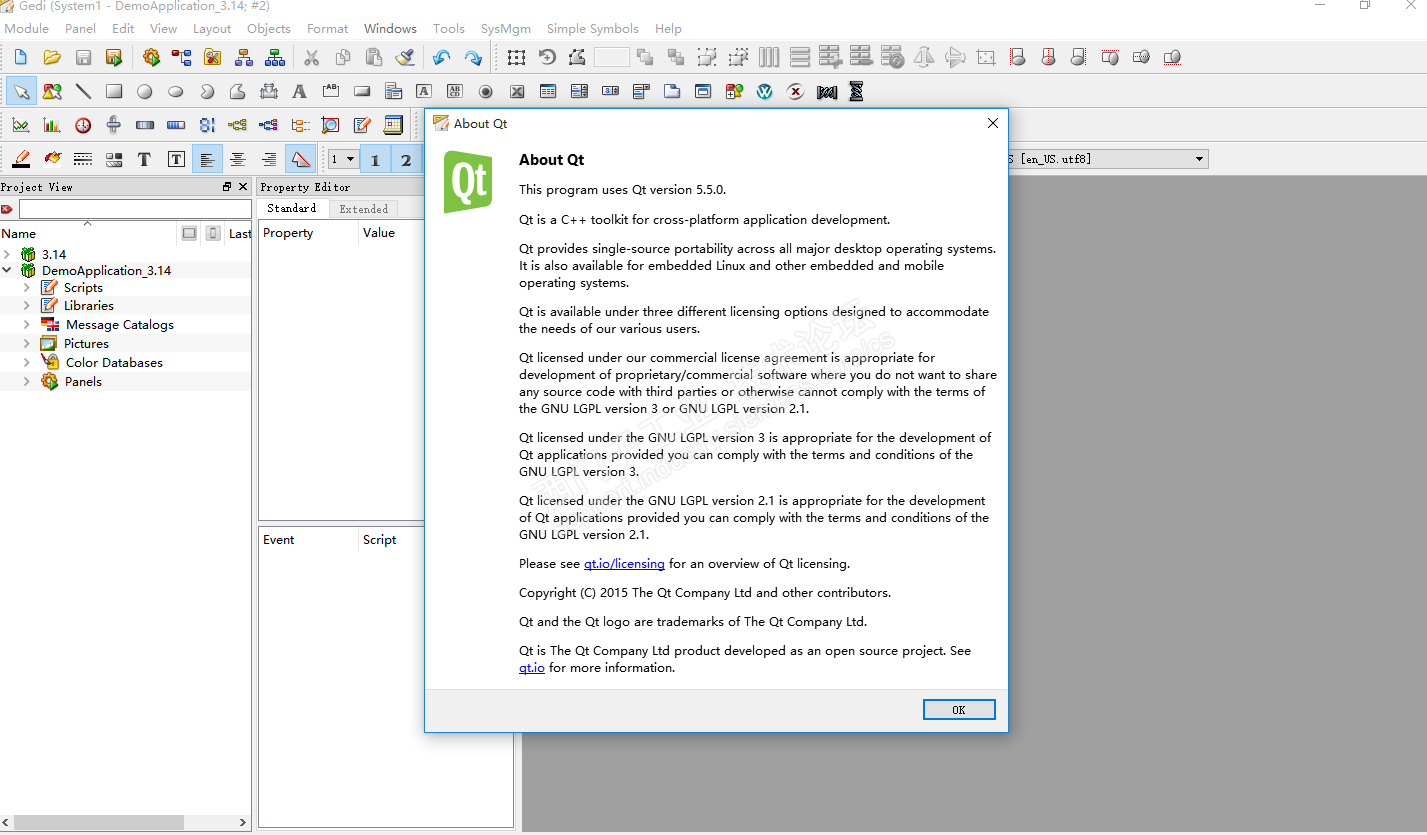Insert a table widget
The height and width of the screenshot is (835, 1427).
tap(548, 91)
